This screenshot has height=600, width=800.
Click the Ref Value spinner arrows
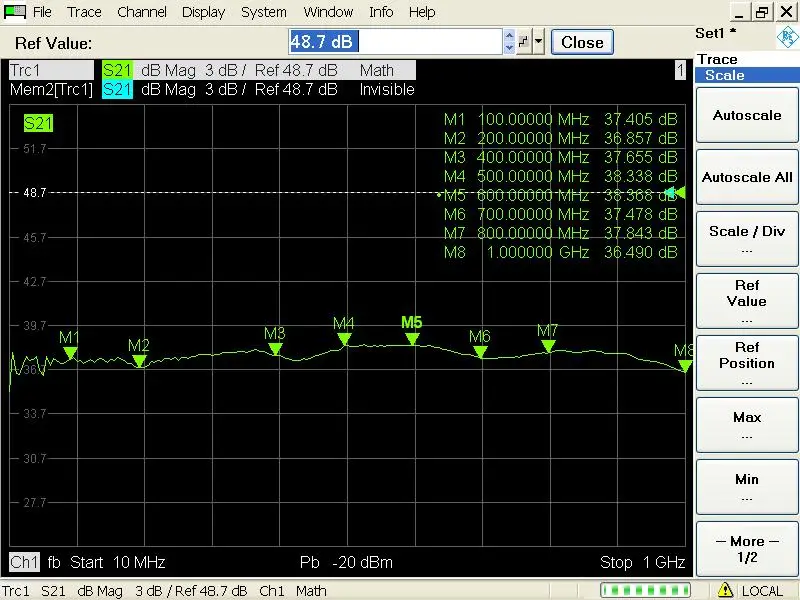[510, 42]
